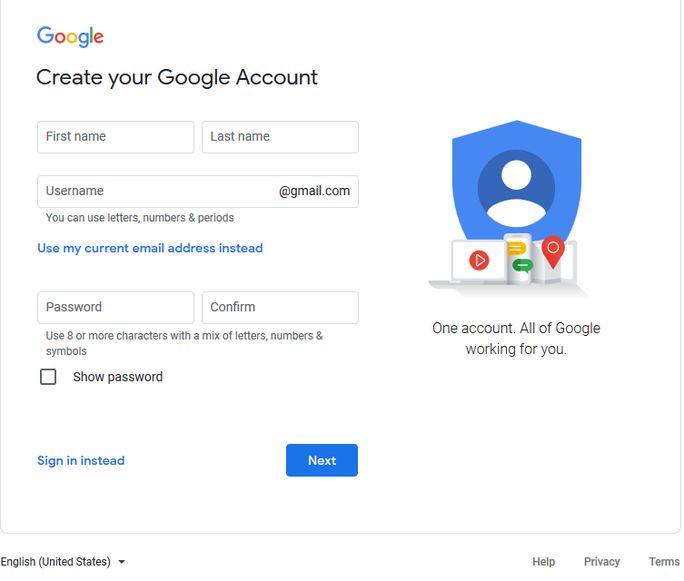Click the white avatar silhouette in the shield
The height and width of the screenshot is (581, 684).
[516, 192]
